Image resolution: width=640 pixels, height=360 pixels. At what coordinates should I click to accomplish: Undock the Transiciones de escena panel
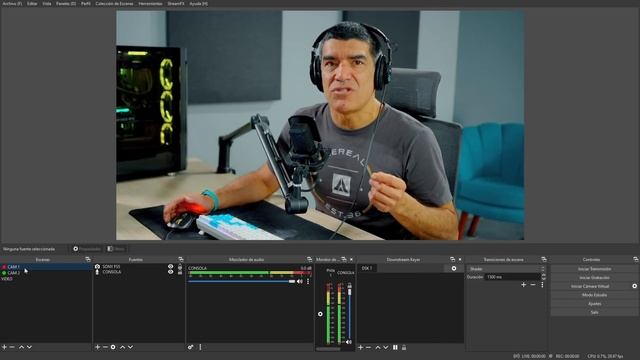pos(544,259)
